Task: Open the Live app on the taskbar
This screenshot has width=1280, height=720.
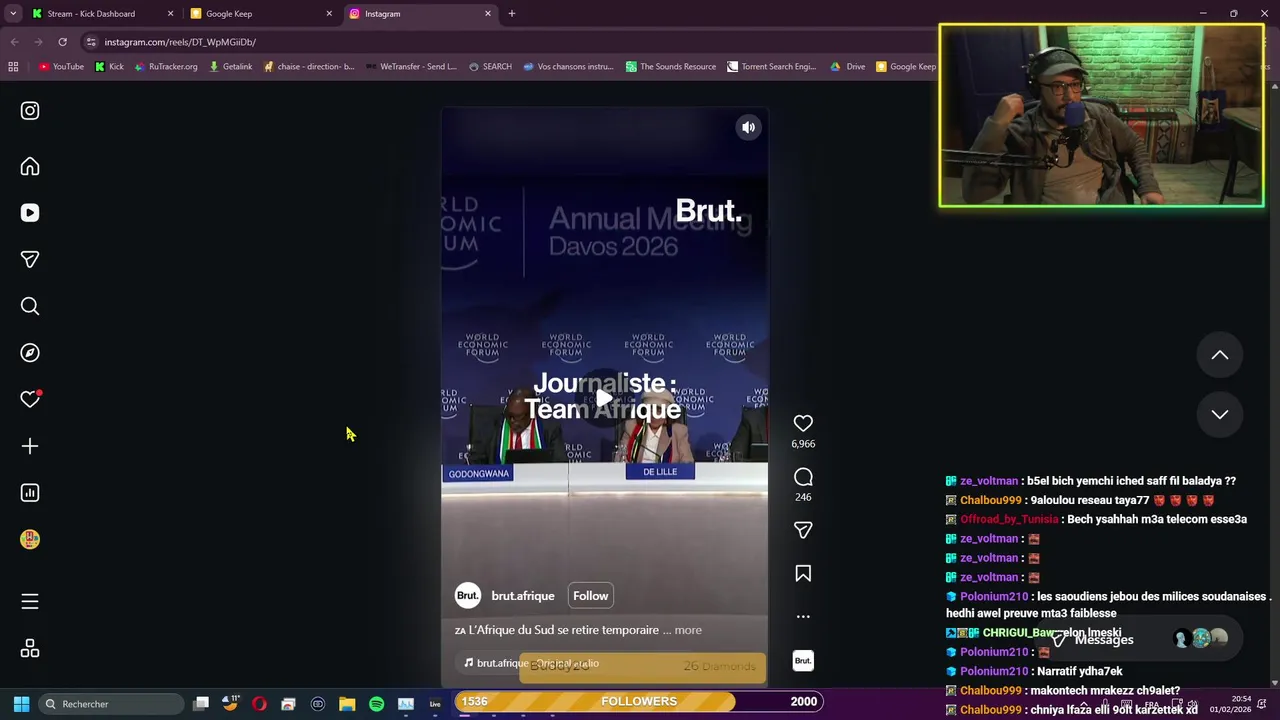Action: coord(435,704)
